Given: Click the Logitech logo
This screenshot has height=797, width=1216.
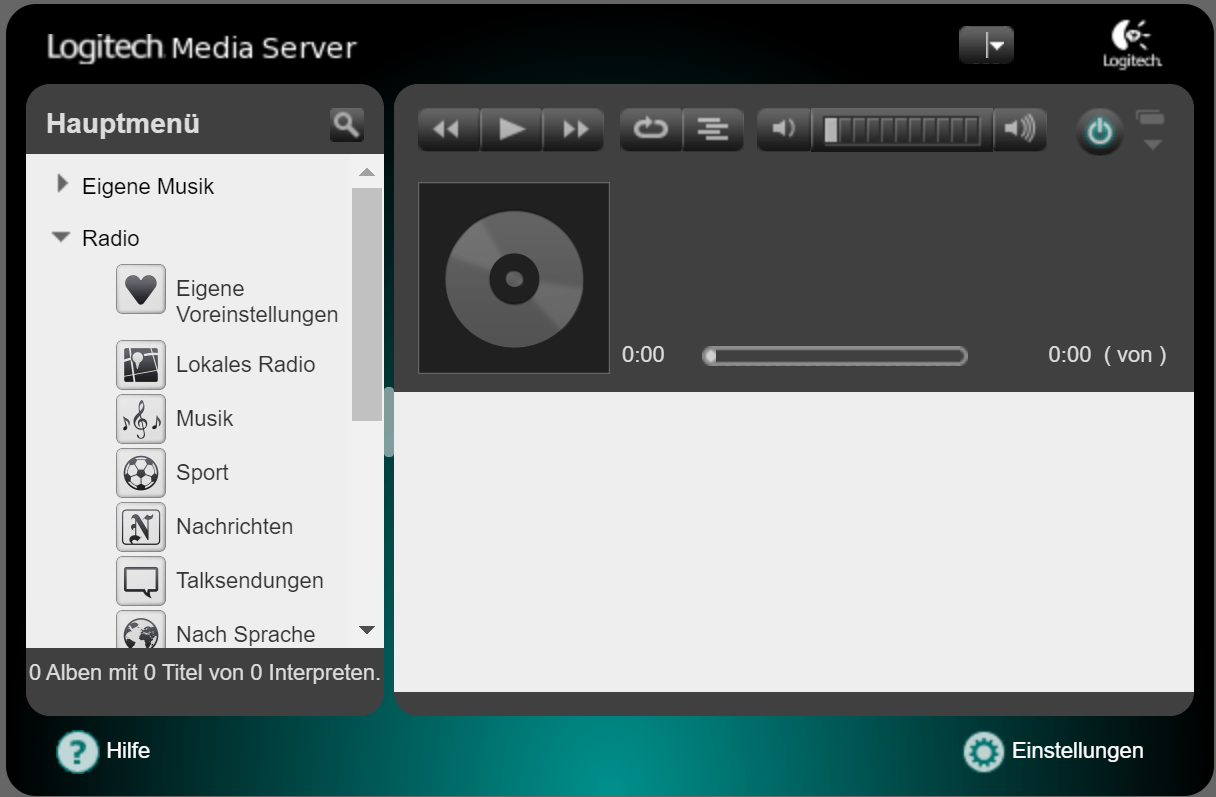Looking at the screenshot, I should [1132, 45].
